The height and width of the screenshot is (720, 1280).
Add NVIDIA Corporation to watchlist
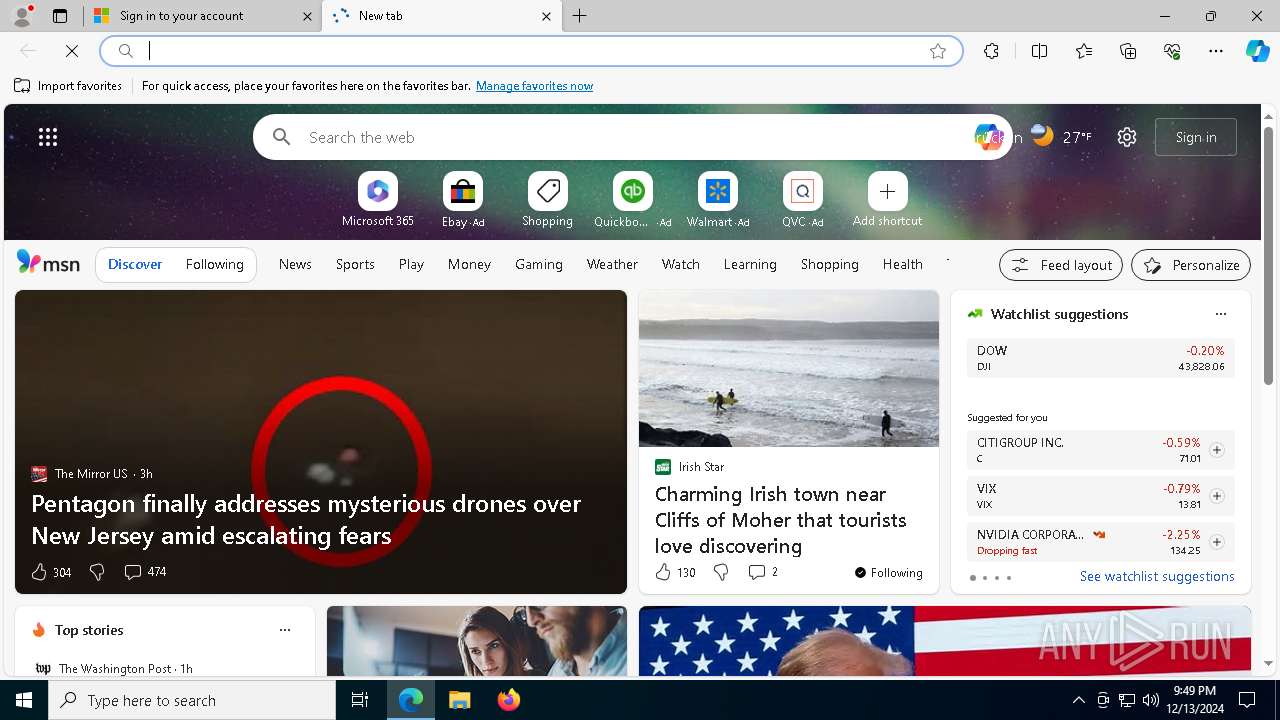[1216, 542]
